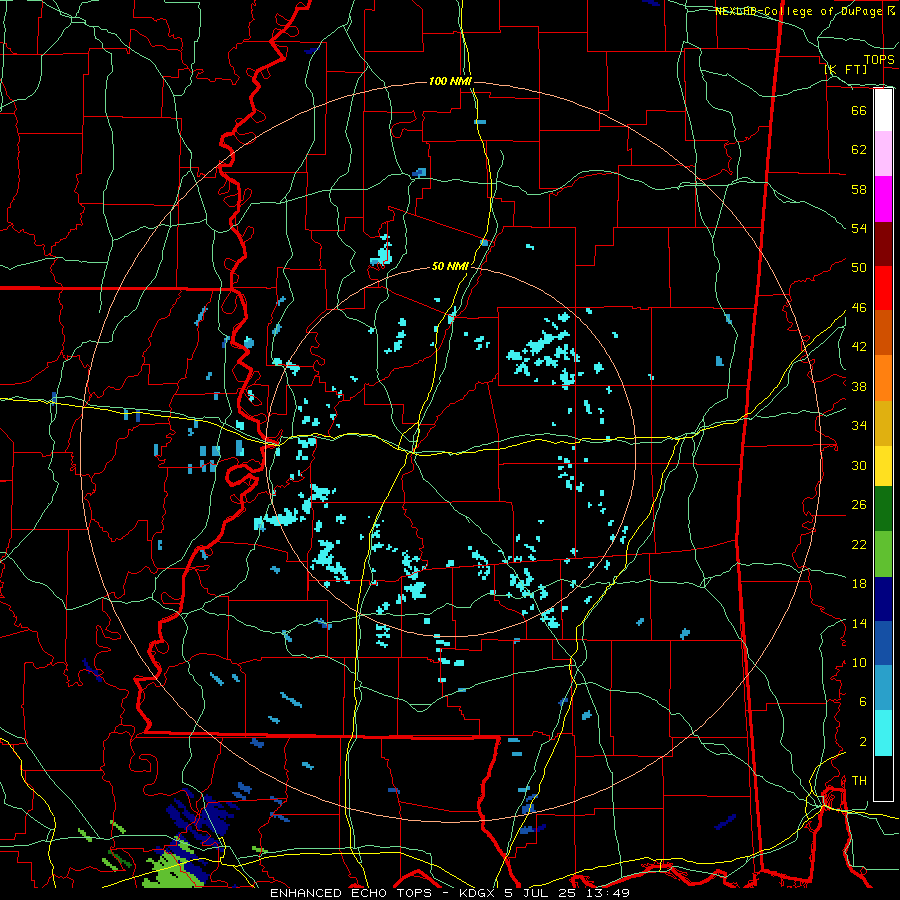
Task: Click the legend value "38"
Action: click(x=859, y=386)
